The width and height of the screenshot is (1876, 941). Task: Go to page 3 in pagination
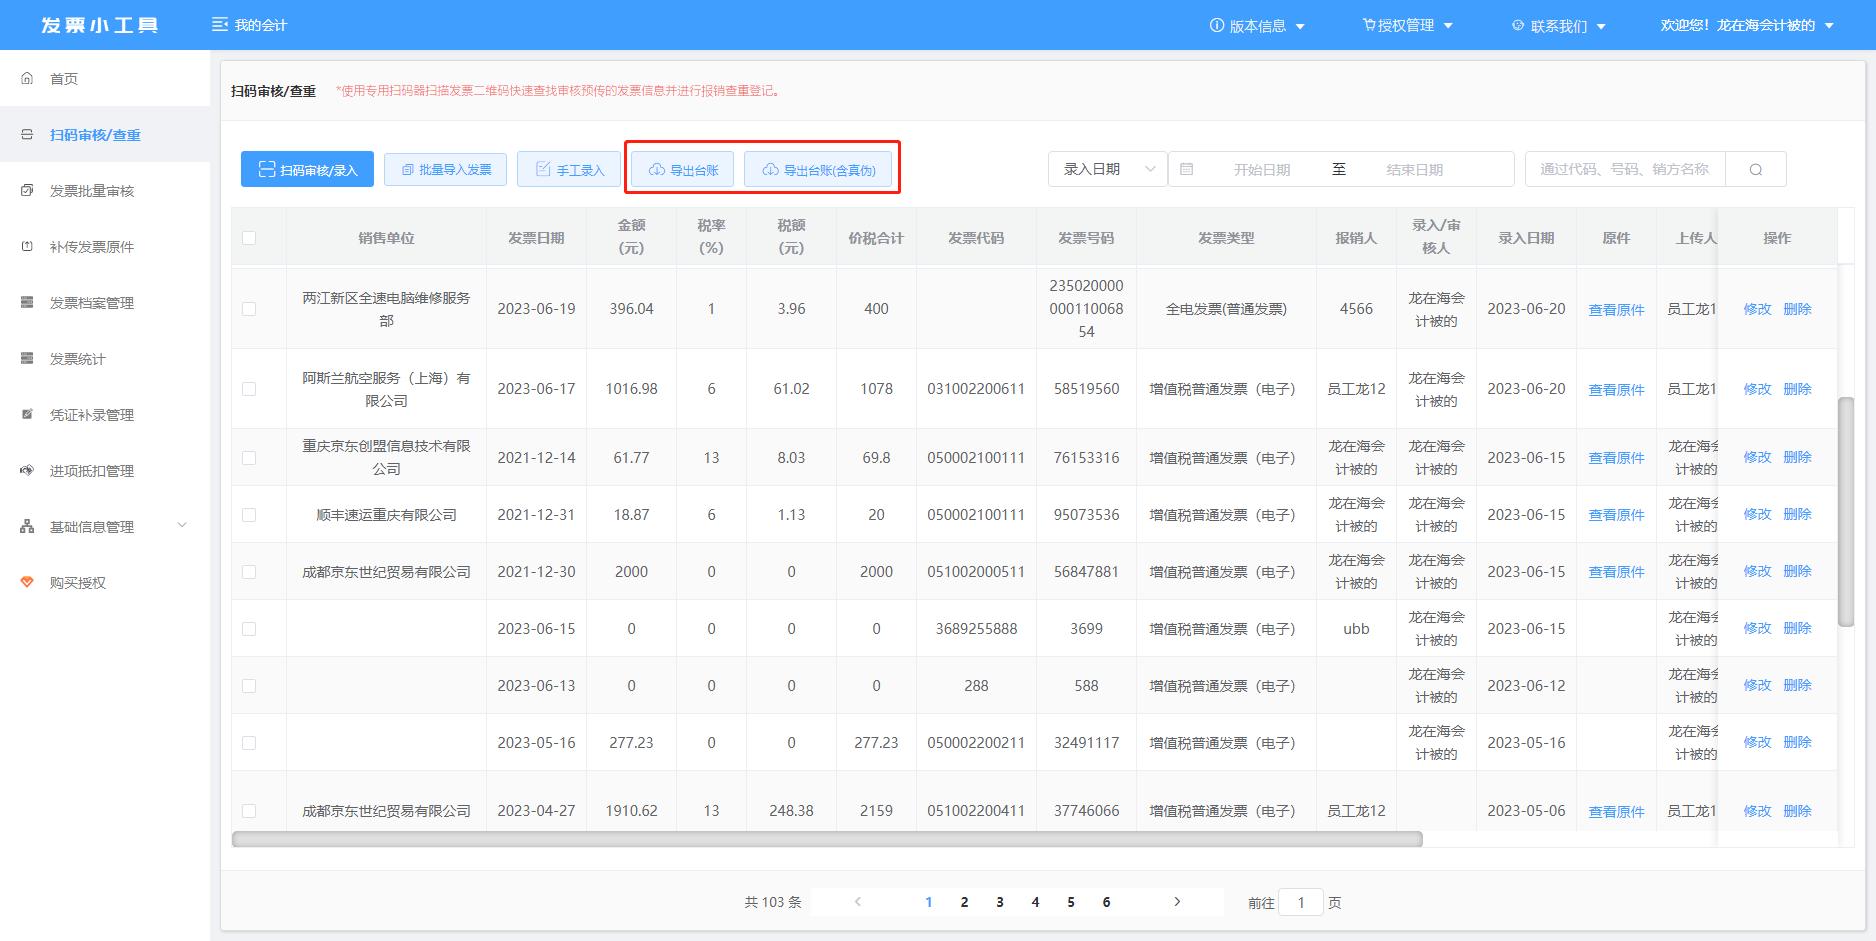click(999, 901)
